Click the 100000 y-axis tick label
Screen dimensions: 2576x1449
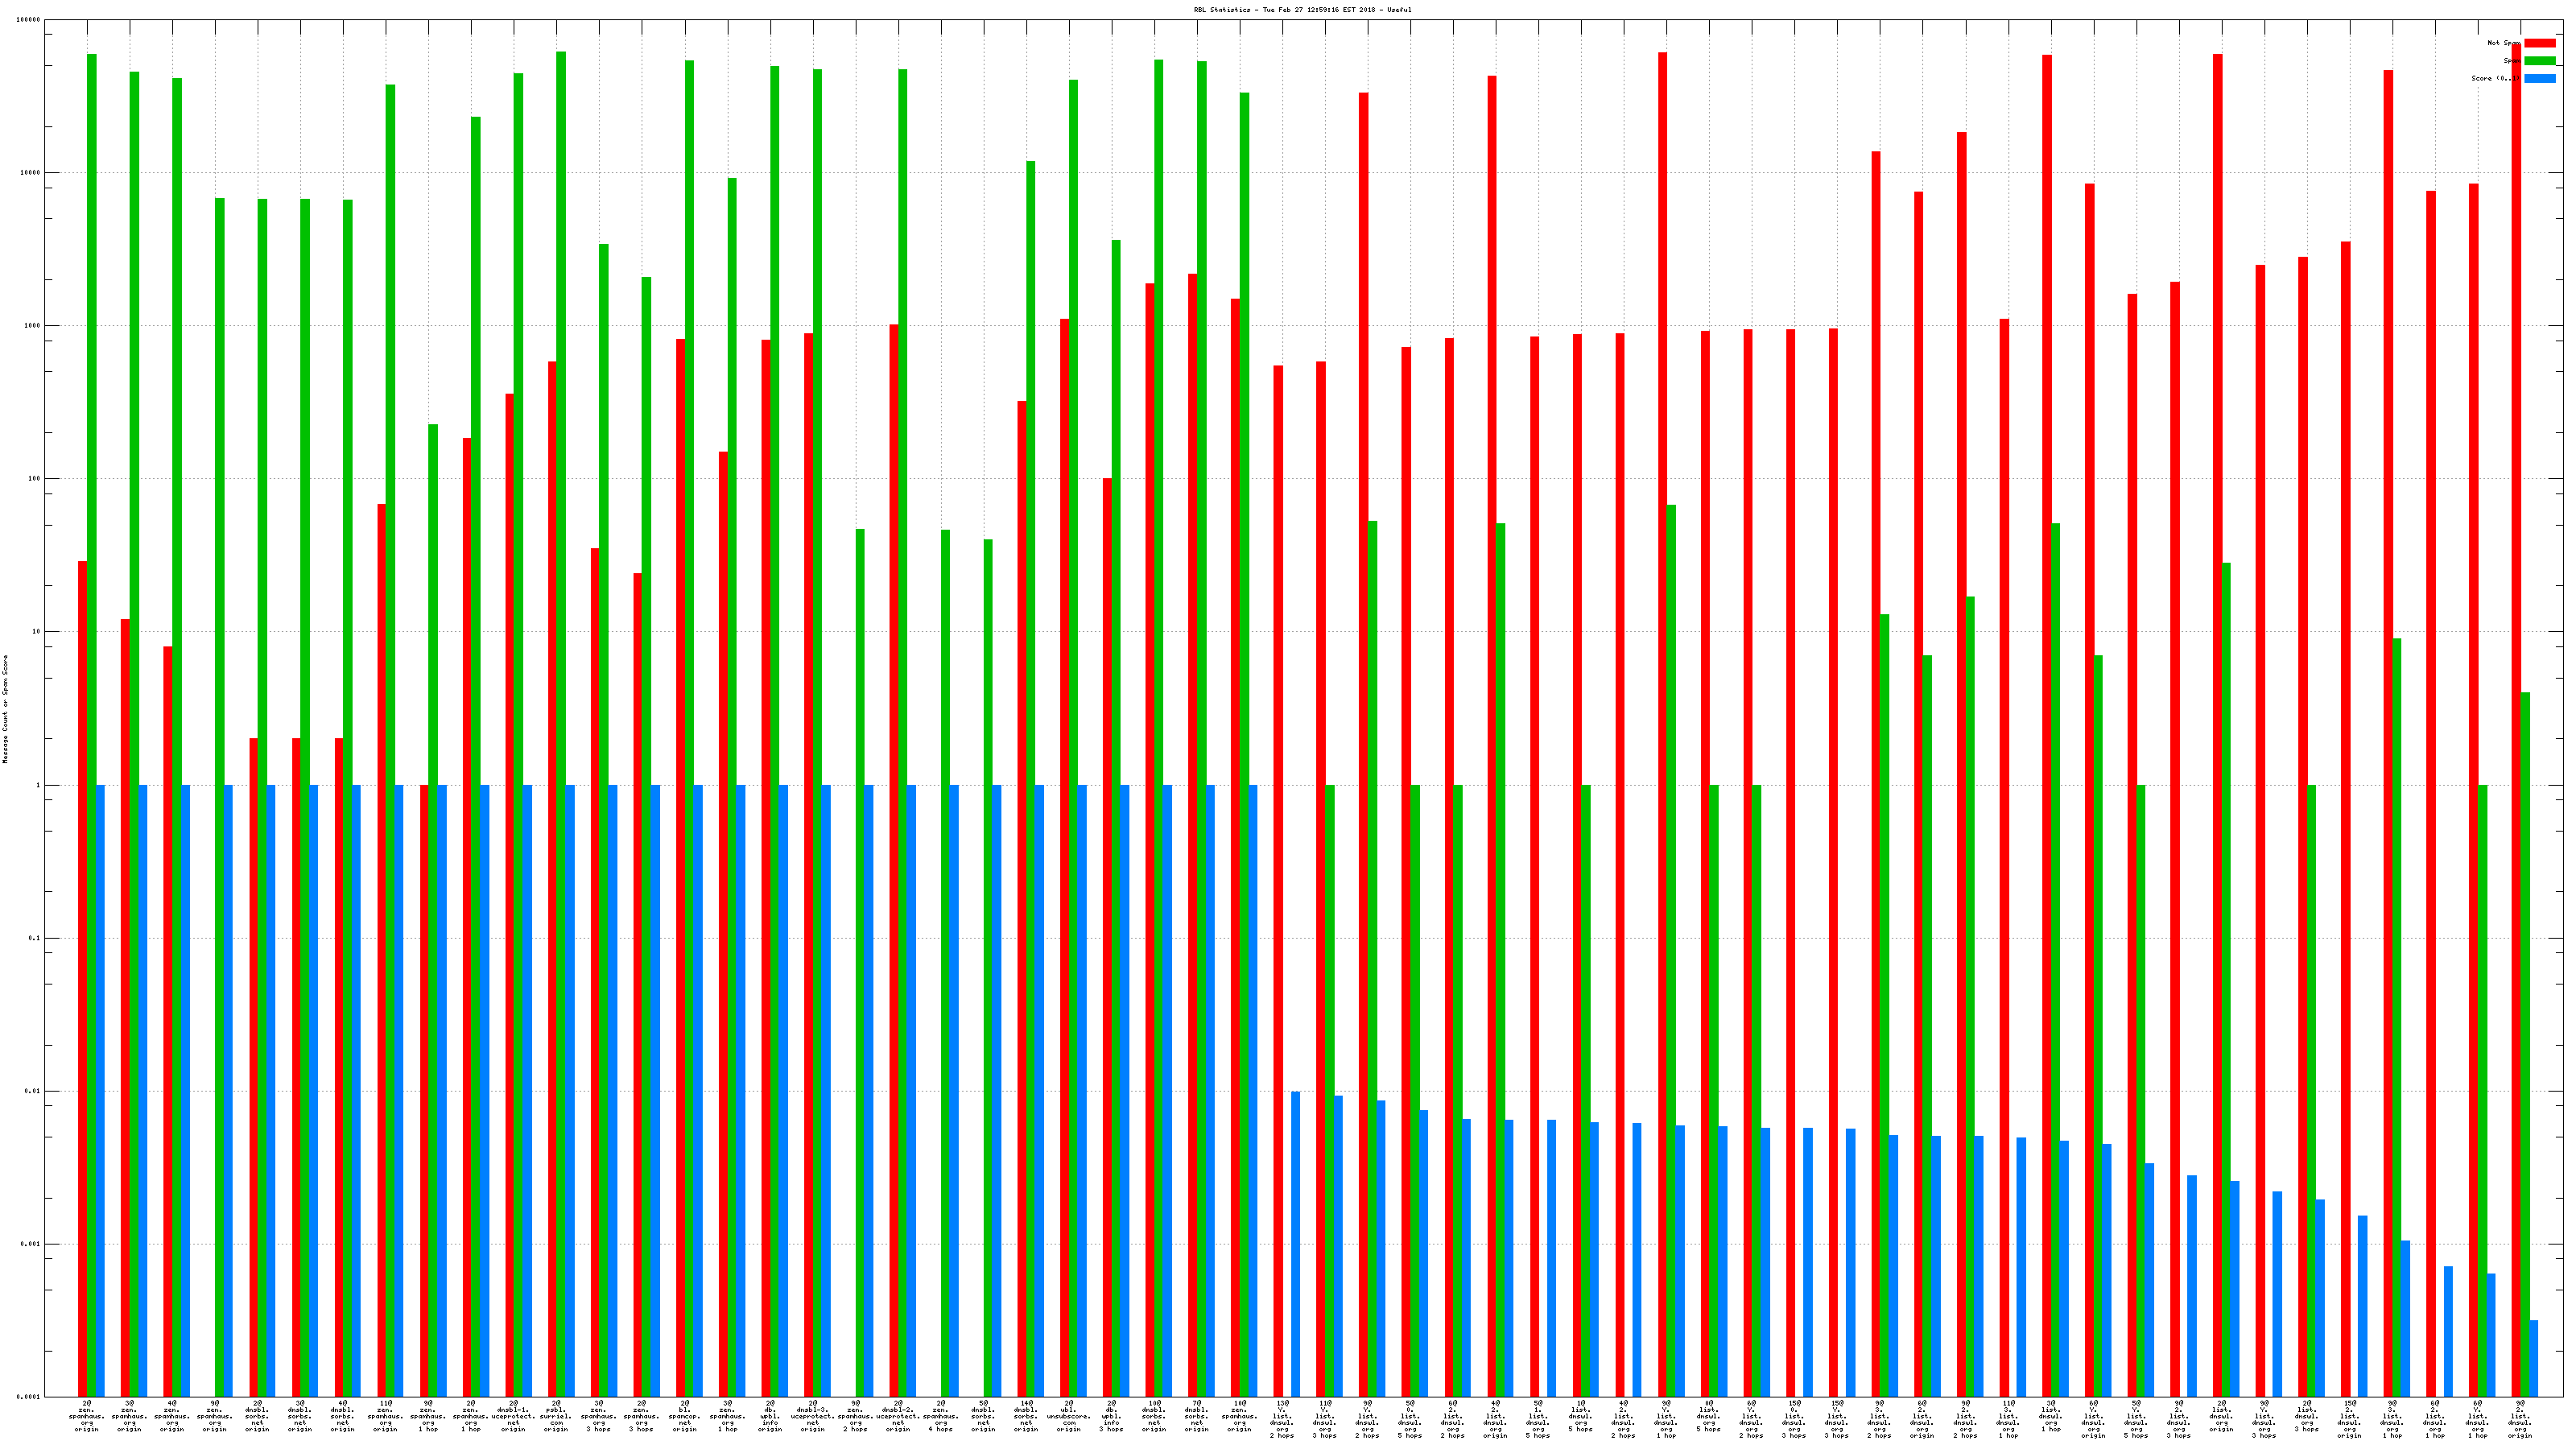click(x=30, y=20)
